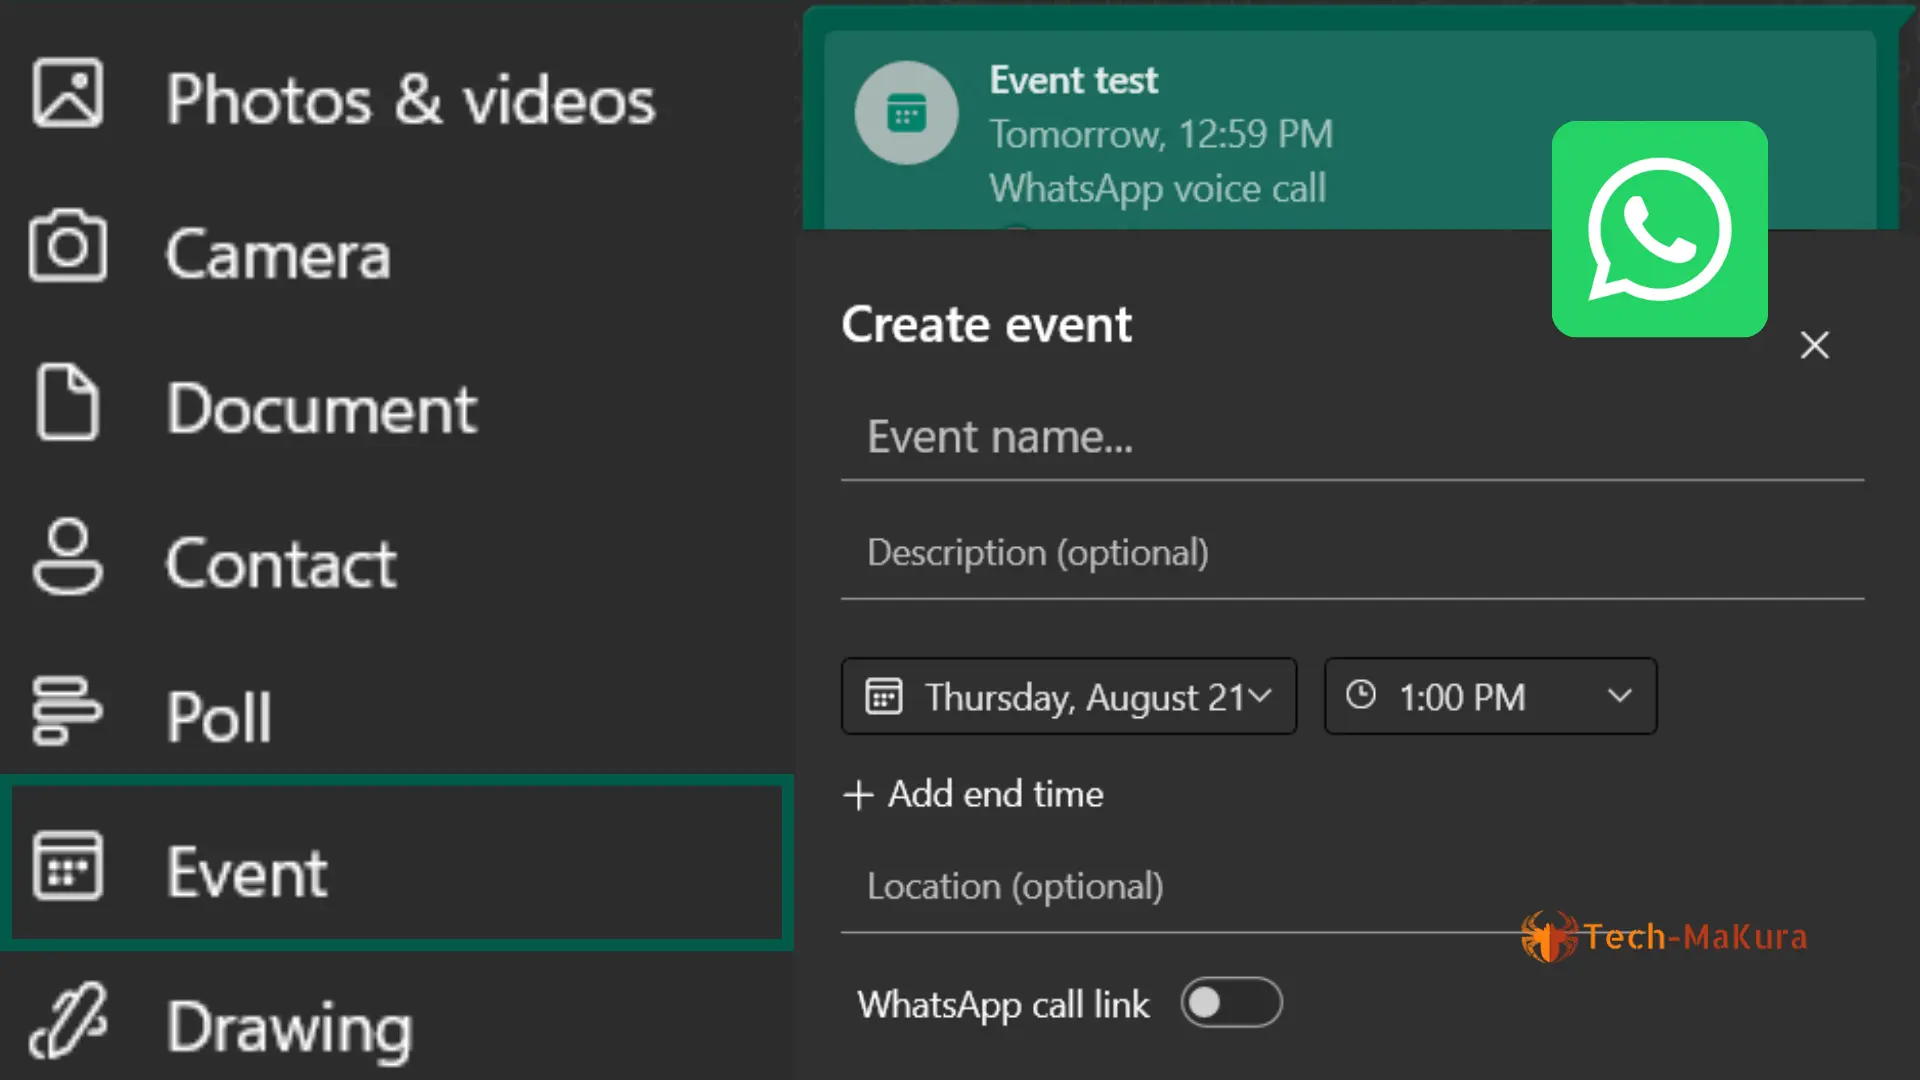Focus the Event name input field
The width and height of the screenshot is (1920, 1080).
point(1352,438)
